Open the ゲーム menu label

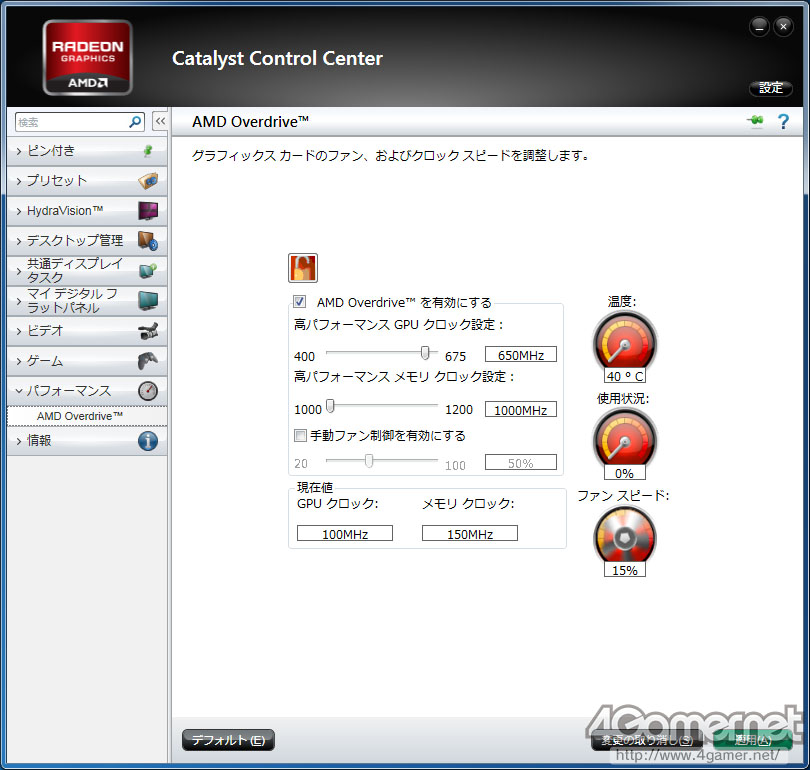coord(45,360)
